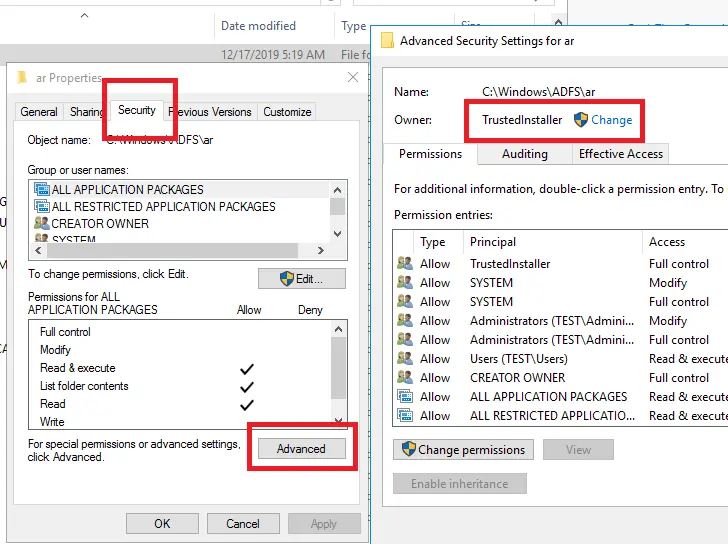The height and width of the screenshot is (544, 728).
Task: Click the shield icon on Change permissions button
Action: click(409, 449)
